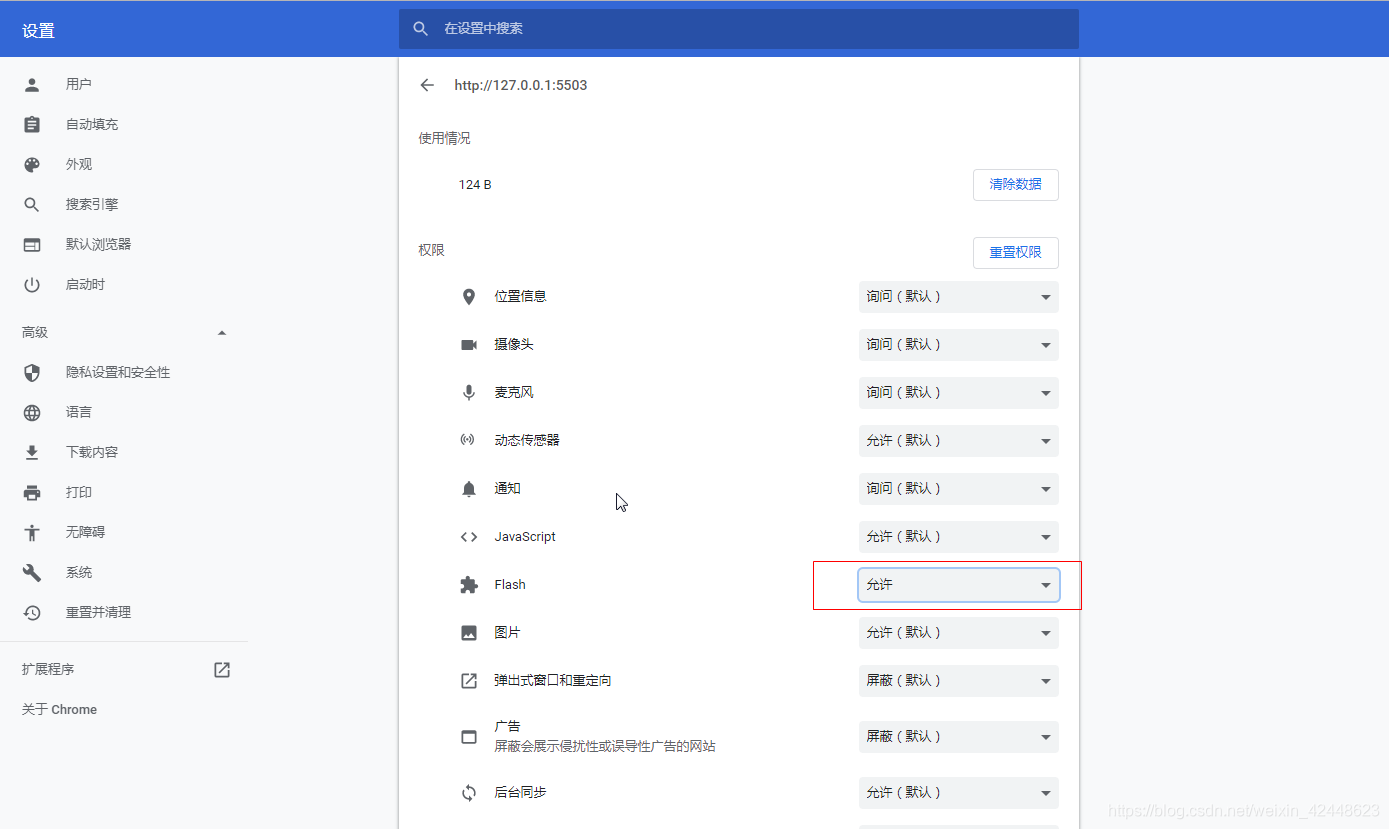Click the images icon next to 图片

(x=468, y=632)
